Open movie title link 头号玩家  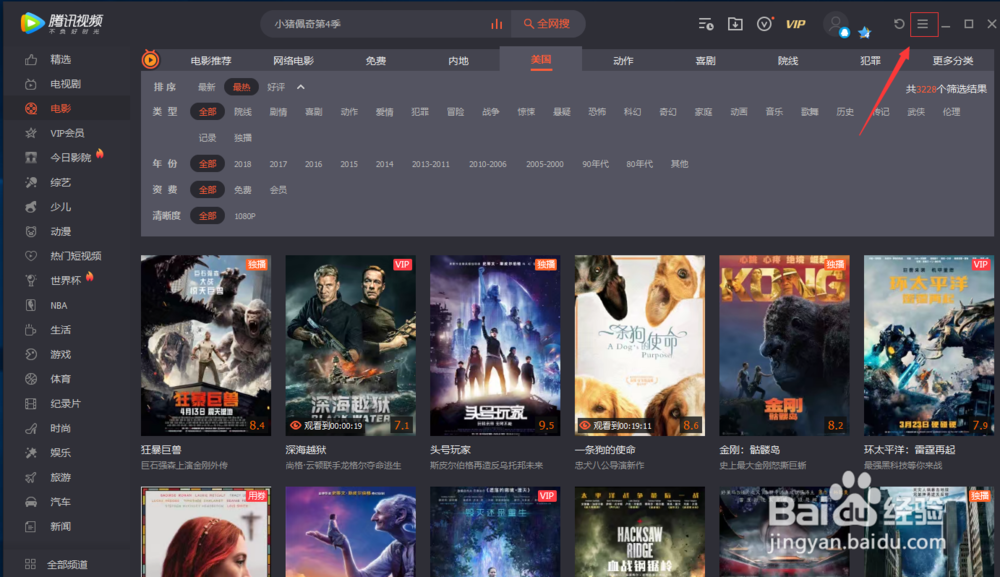tap(451, 450)
